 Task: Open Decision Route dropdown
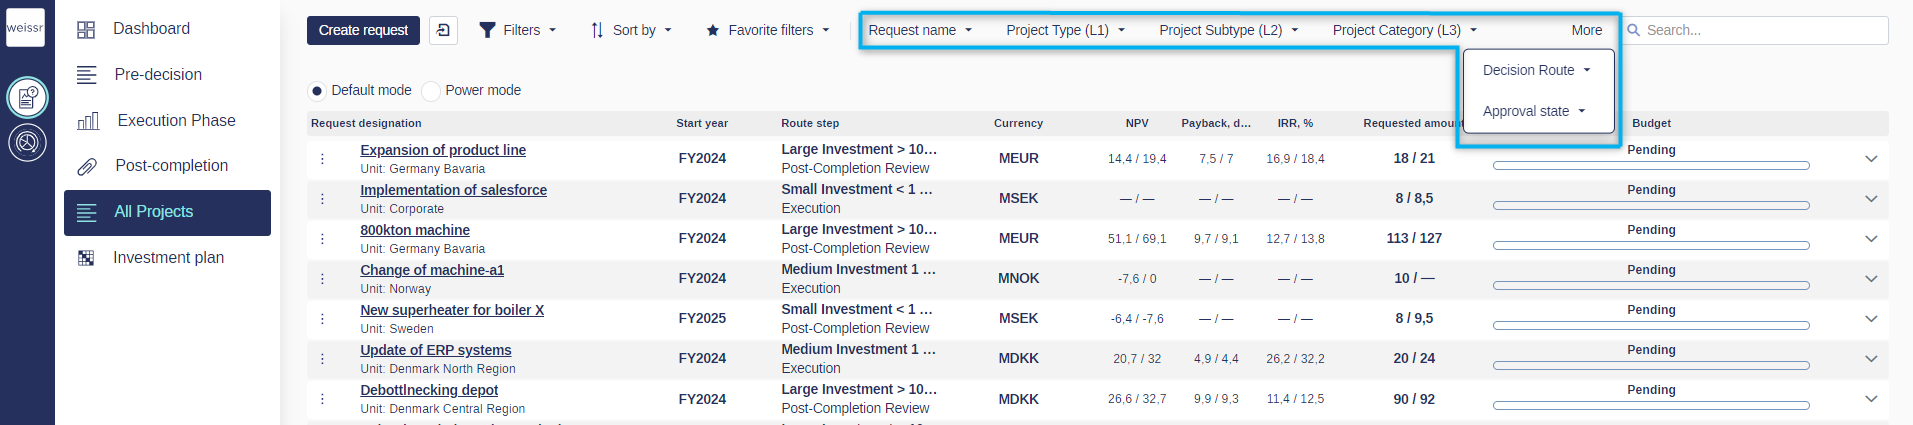[x=1537, y=70]
